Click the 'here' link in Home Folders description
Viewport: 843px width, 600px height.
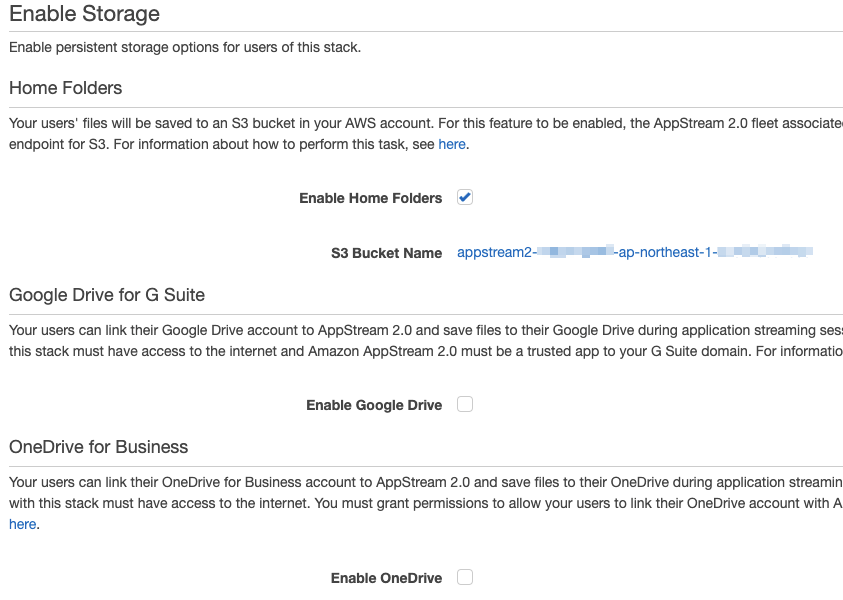pos(452,144)
